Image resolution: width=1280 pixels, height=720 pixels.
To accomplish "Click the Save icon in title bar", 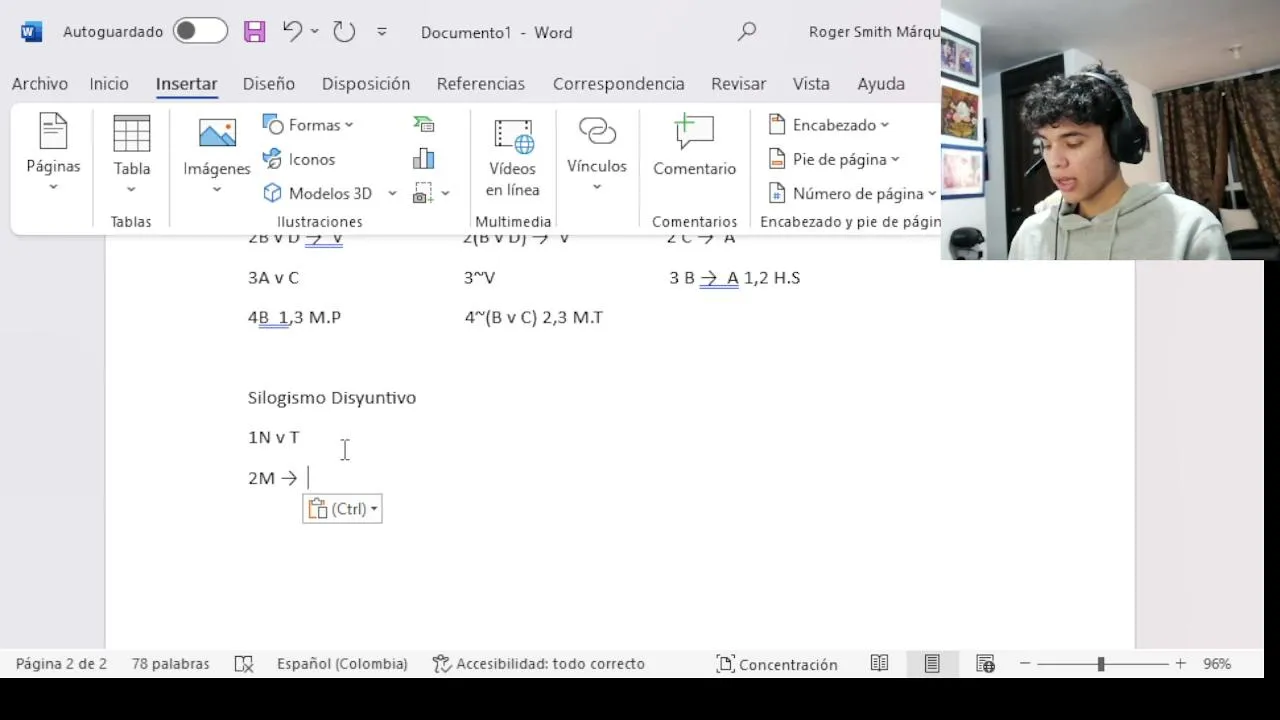I will pyautogui.click(x=255, y=32).
